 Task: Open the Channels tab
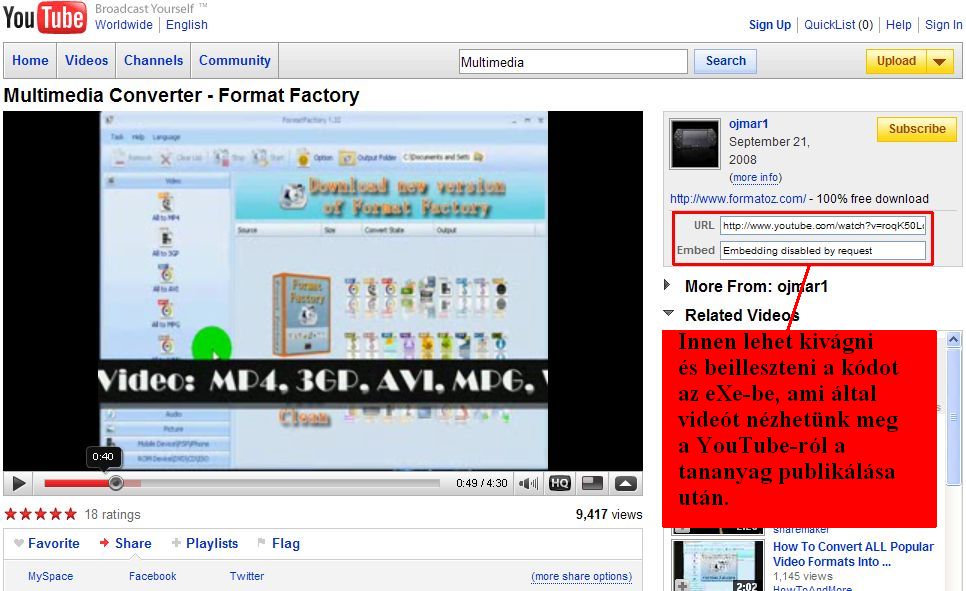153,60
